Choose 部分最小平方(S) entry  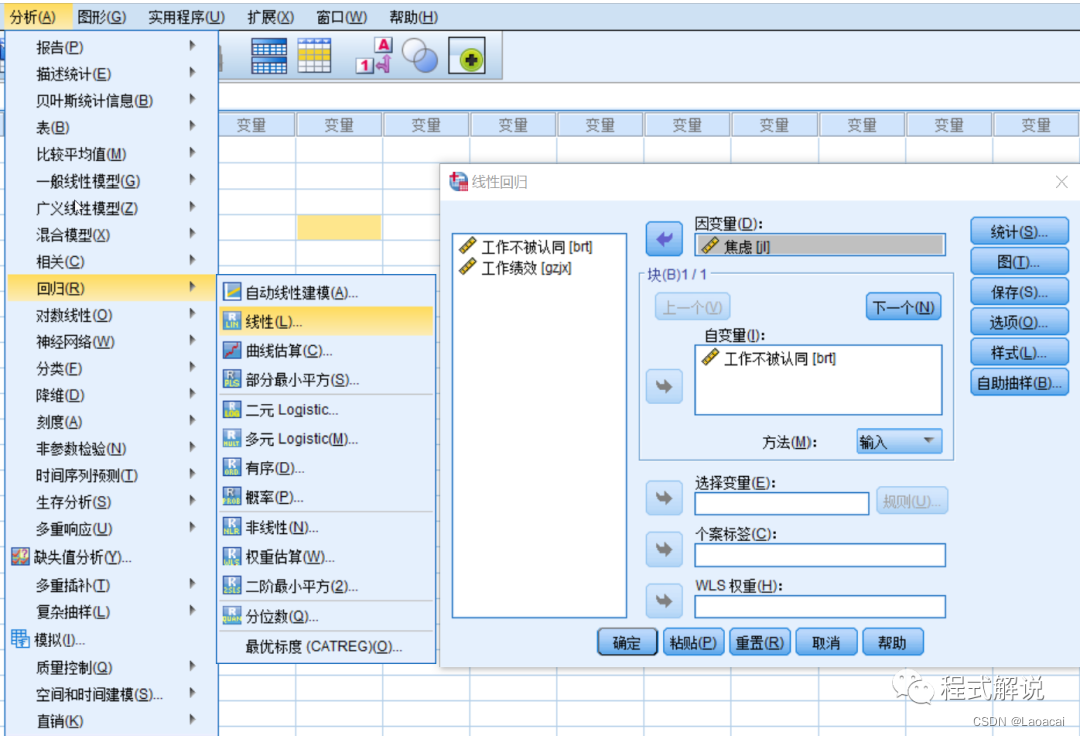click(326, 380)
